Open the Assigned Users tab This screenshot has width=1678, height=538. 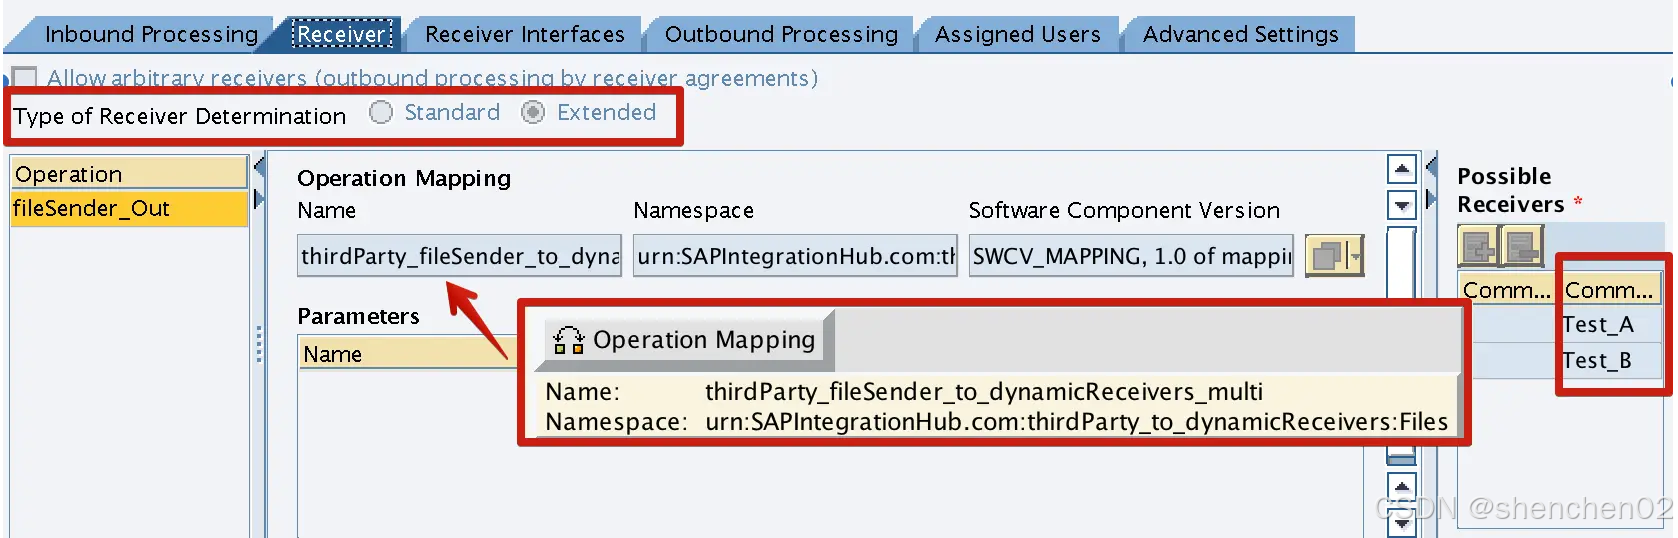1017,34
